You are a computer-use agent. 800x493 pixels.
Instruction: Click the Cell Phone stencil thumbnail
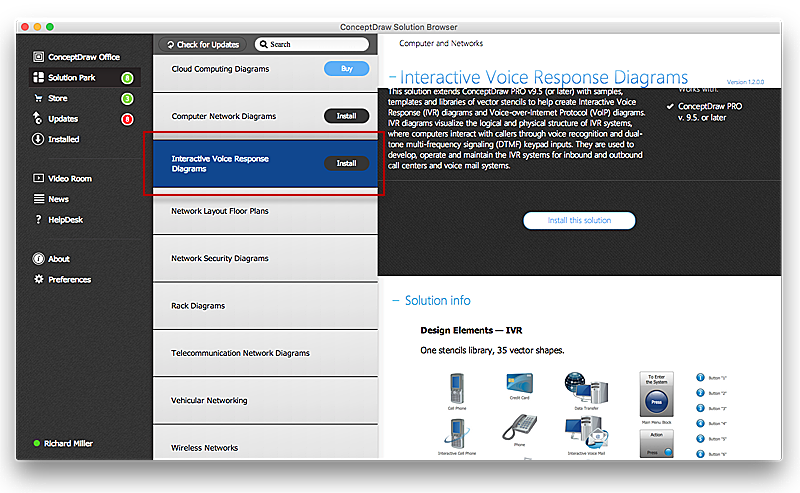[457, 388]
